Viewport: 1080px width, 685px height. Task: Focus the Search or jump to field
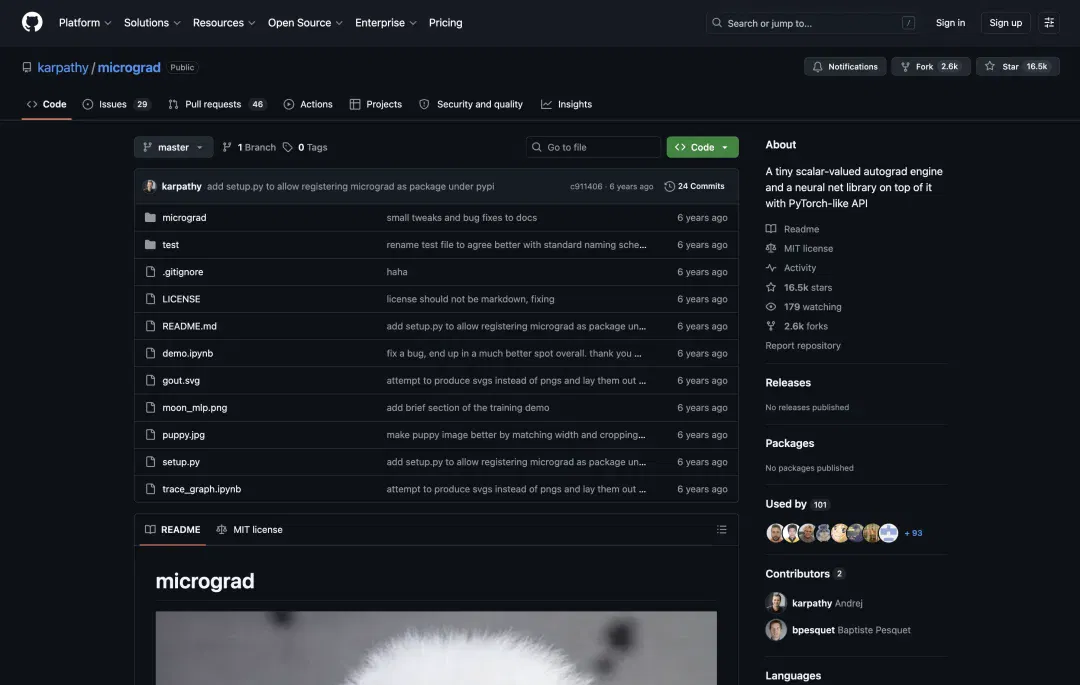(813, 23)
